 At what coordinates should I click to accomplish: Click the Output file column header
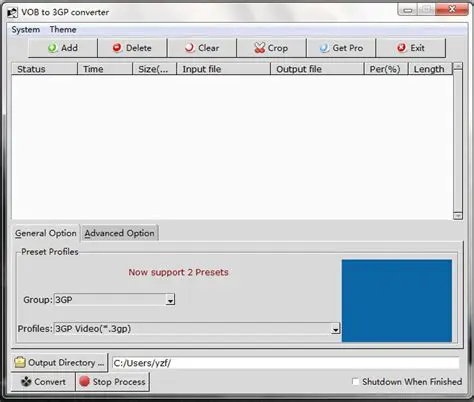pyautogui.click(x=317, y=69)
